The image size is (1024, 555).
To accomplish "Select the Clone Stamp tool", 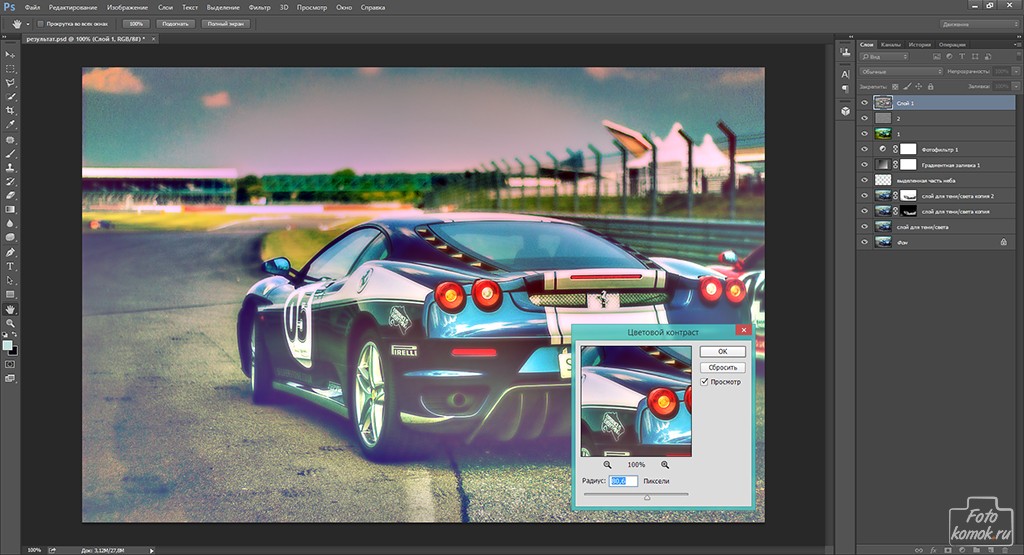I will 10,168.
